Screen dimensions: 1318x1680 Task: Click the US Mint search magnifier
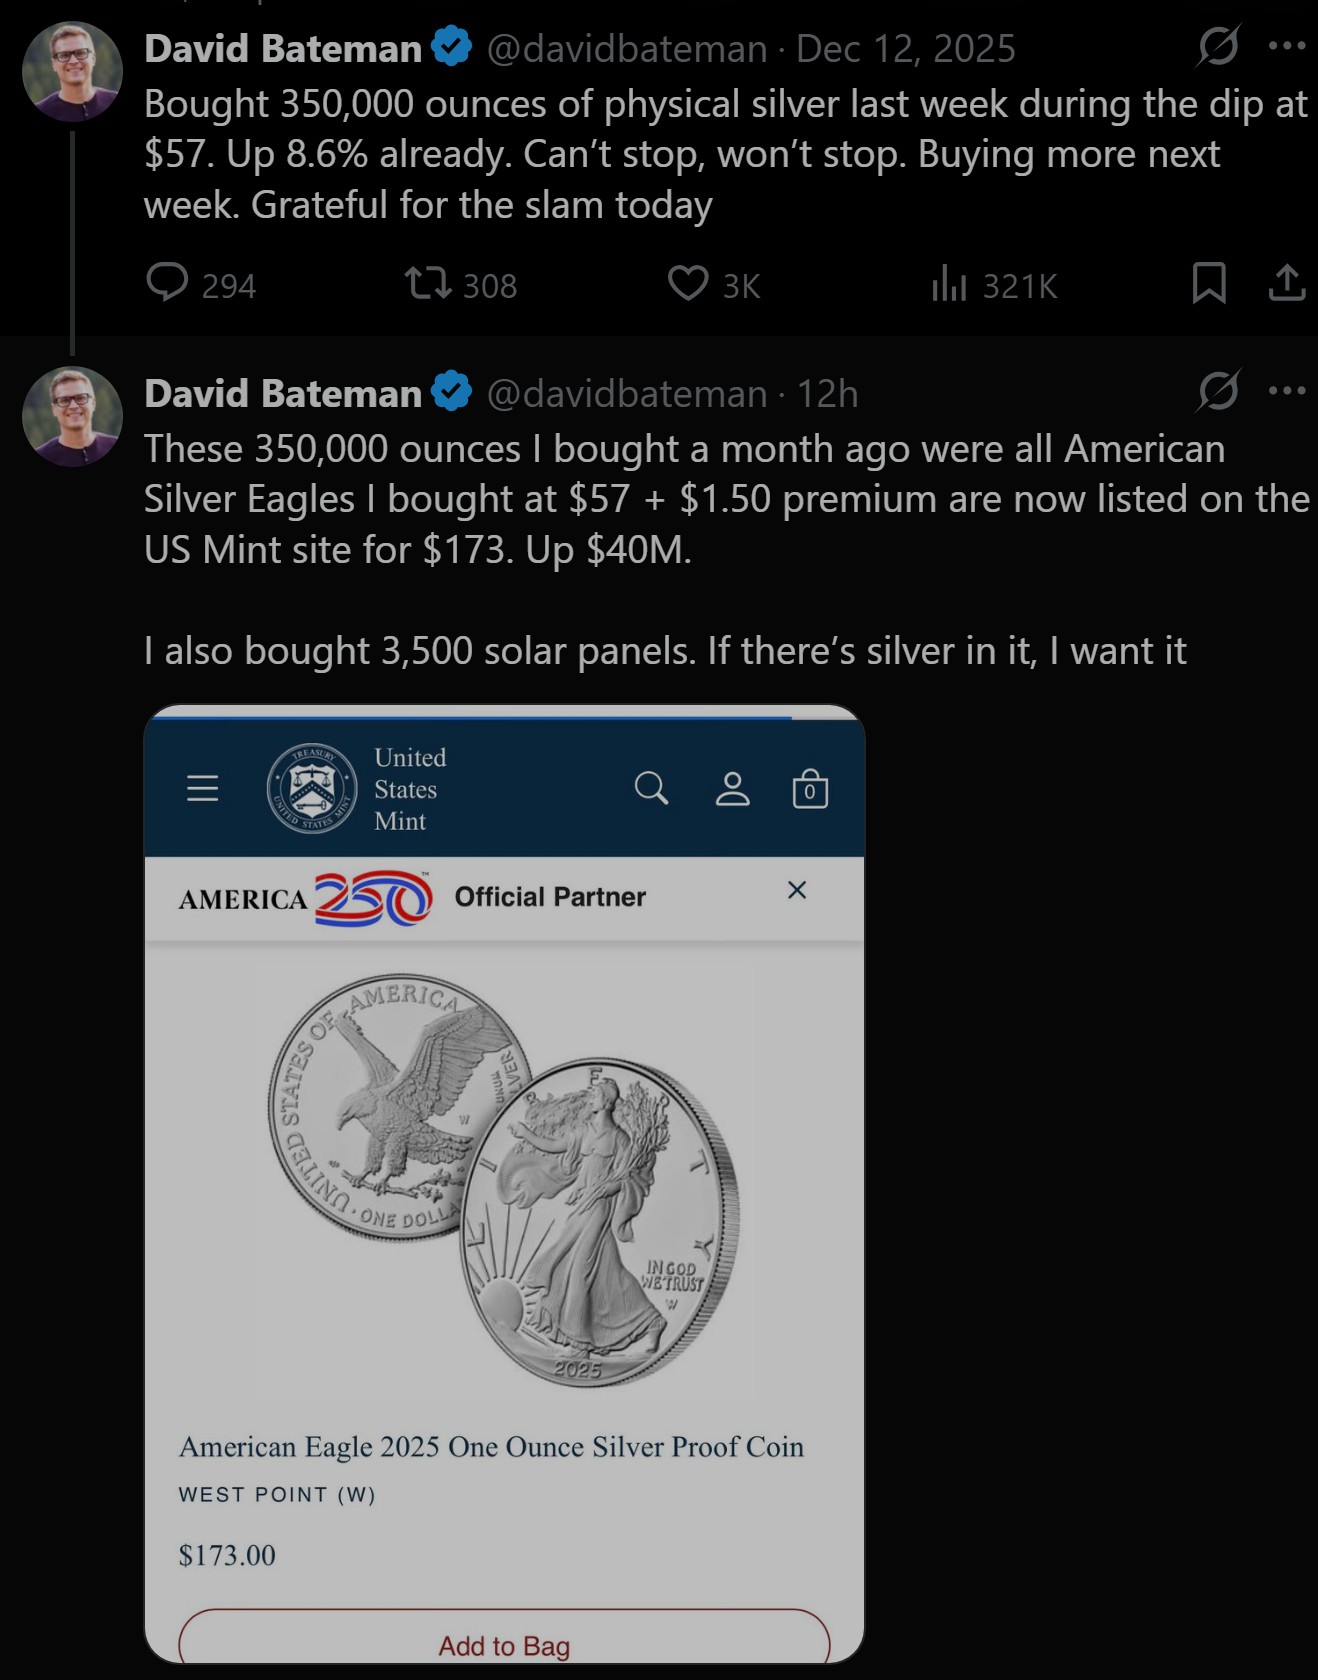[x=651, y=789]
